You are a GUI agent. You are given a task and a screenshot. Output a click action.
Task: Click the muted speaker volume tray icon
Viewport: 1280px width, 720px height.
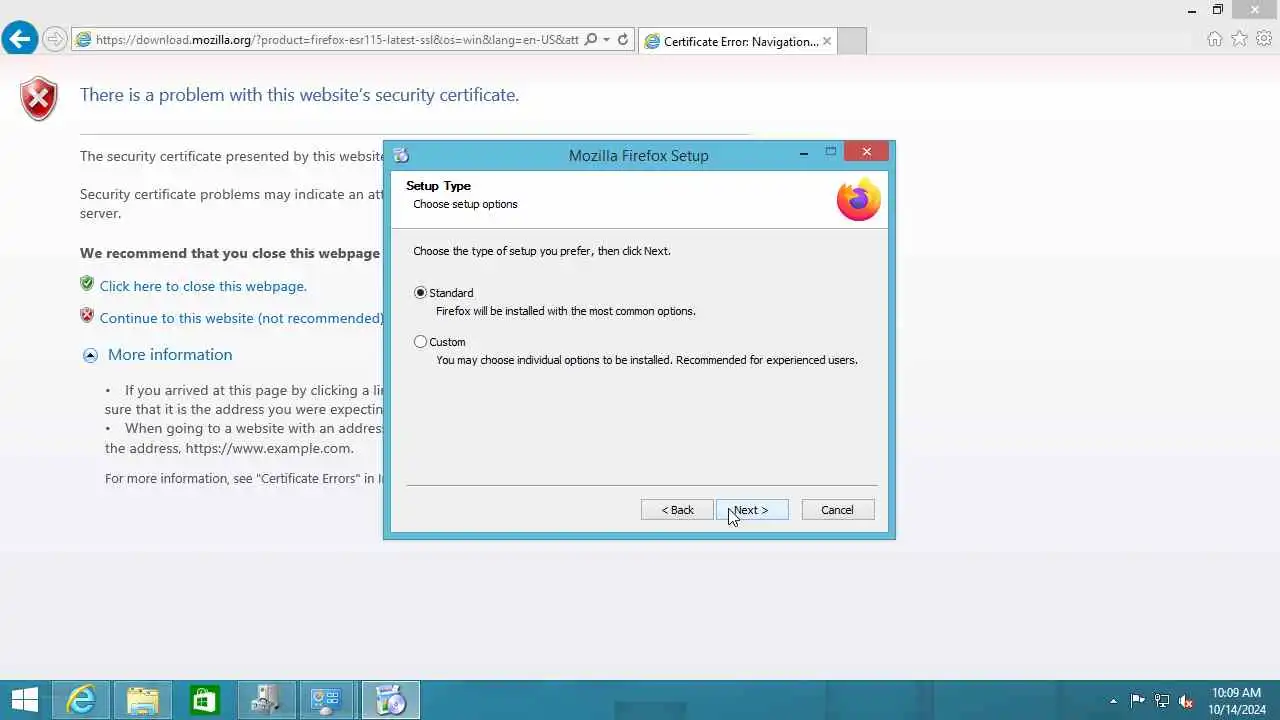click(x=1186, y=701)
